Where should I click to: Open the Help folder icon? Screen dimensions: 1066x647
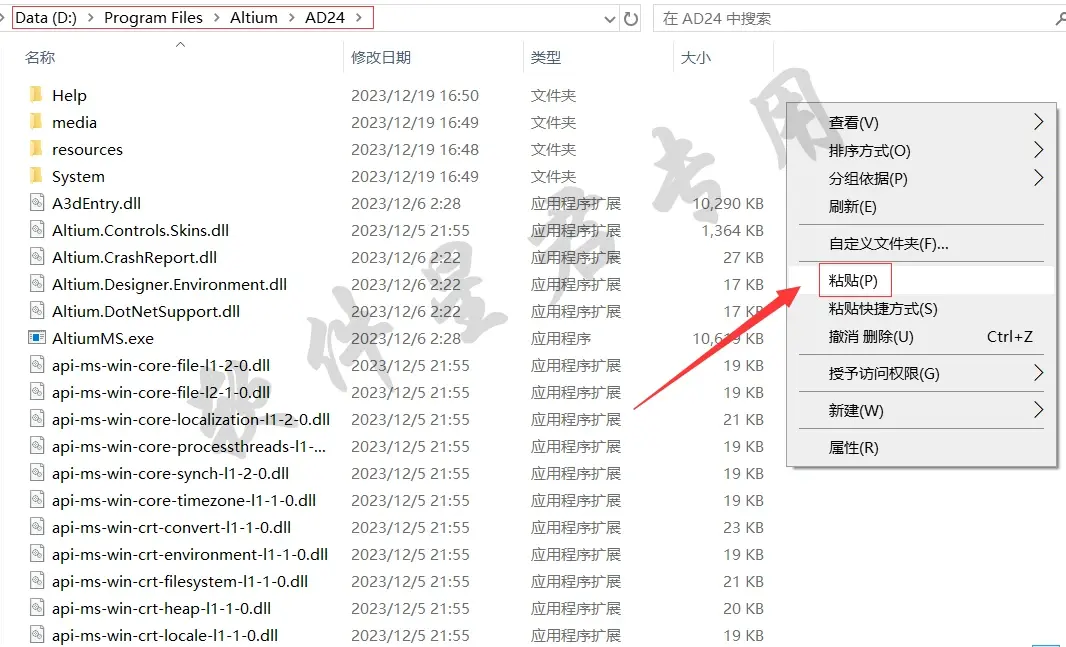click(x=36, y=94)
